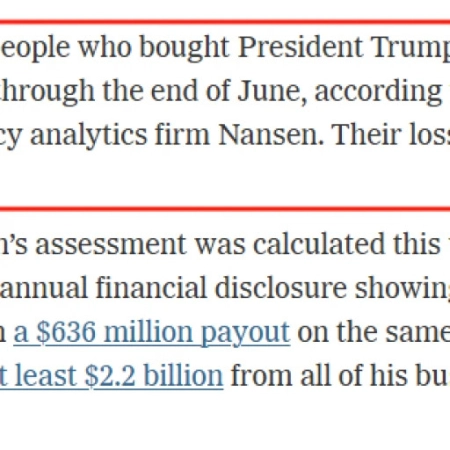Click the word "analytics" in the third line
This screenshot has height=450, width=450.
[x=88, y=136]
